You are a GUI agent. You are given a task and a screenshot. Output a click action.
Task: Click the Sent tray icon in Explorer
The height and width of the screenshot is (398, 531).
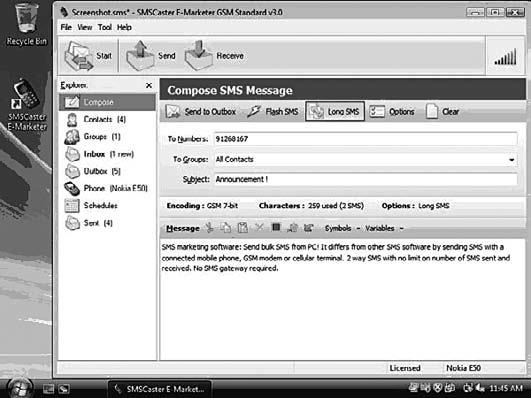click(x=72, y=223)
